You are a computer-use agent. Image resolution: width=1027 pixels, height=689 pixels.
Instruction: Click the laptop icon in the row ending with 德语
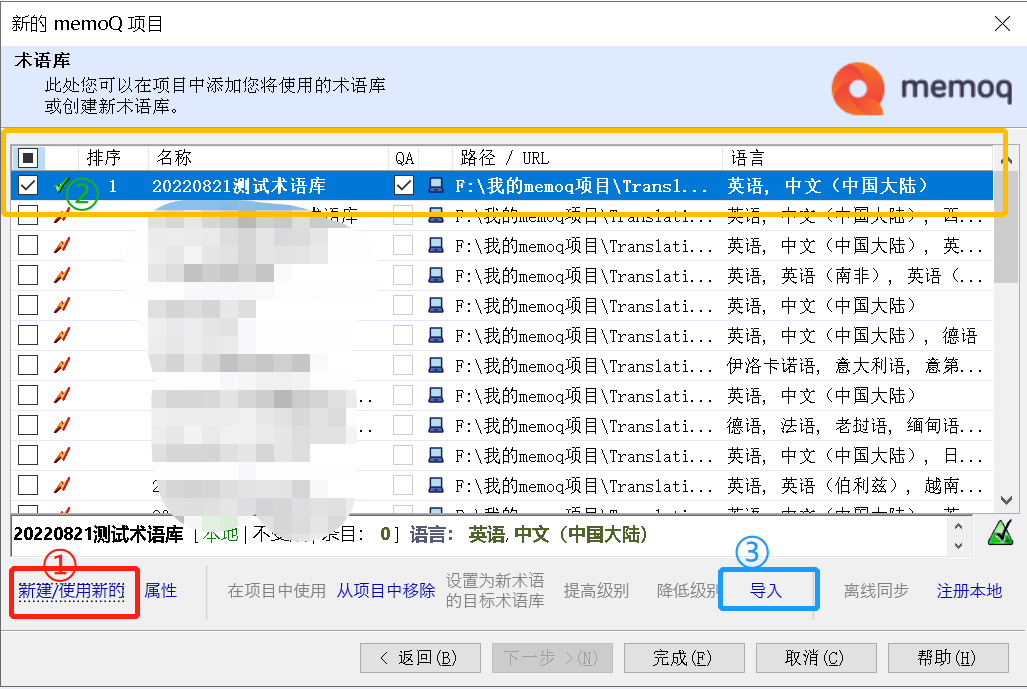pyautogui.click(x=436, y=335)
